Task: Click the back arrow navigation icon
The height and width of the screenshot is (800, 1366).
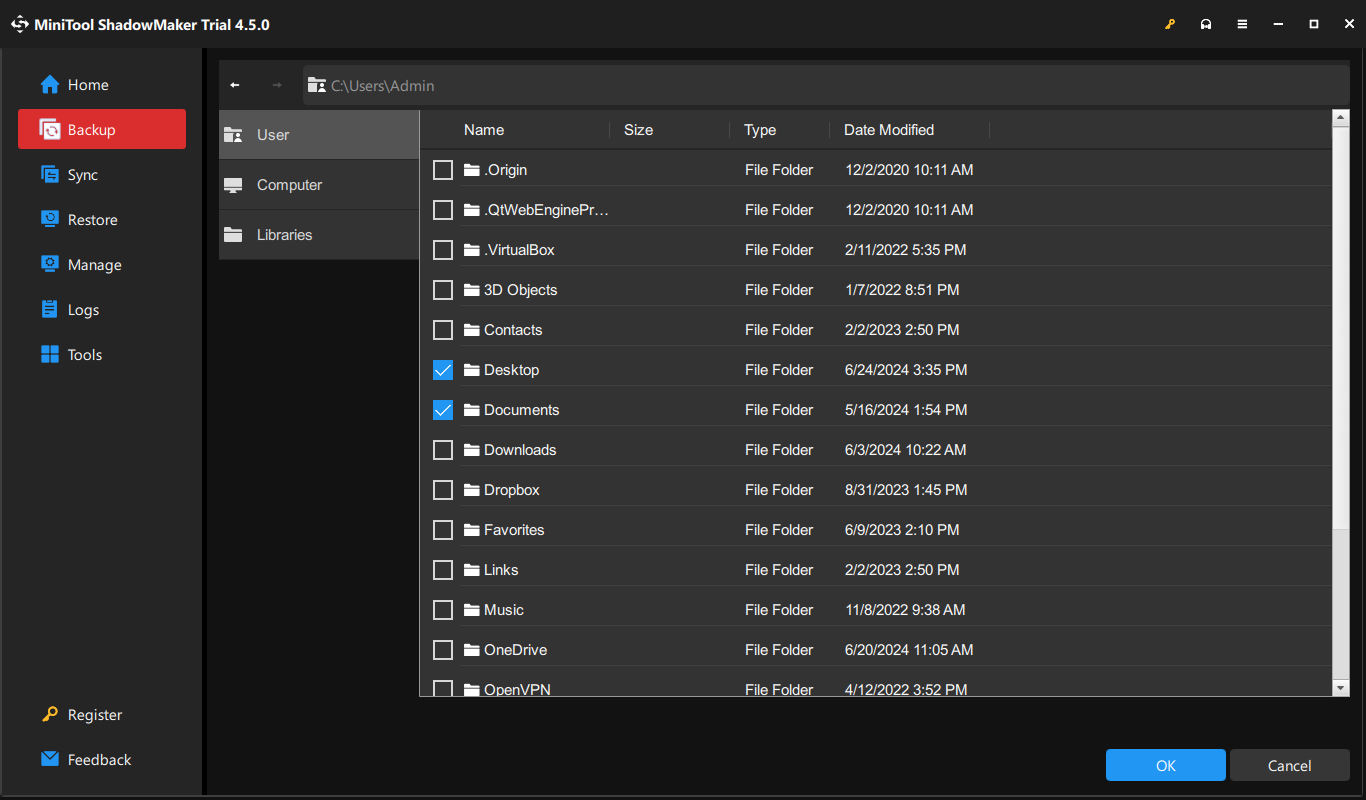Action: 235,85
